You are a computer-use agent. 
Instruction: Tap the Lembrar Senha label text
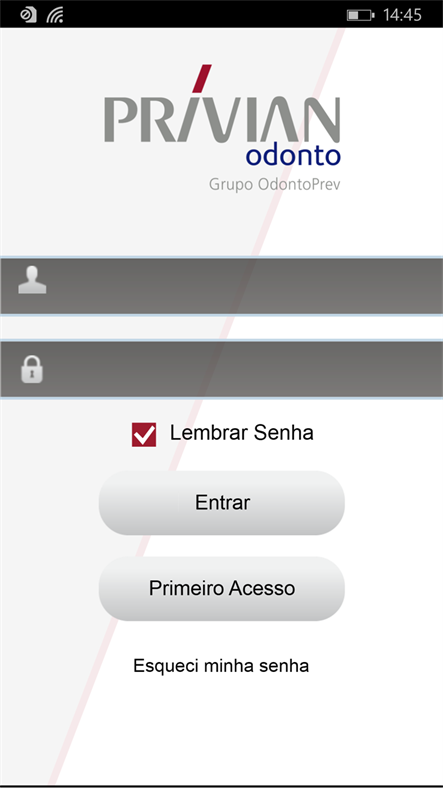pos(242,433)
